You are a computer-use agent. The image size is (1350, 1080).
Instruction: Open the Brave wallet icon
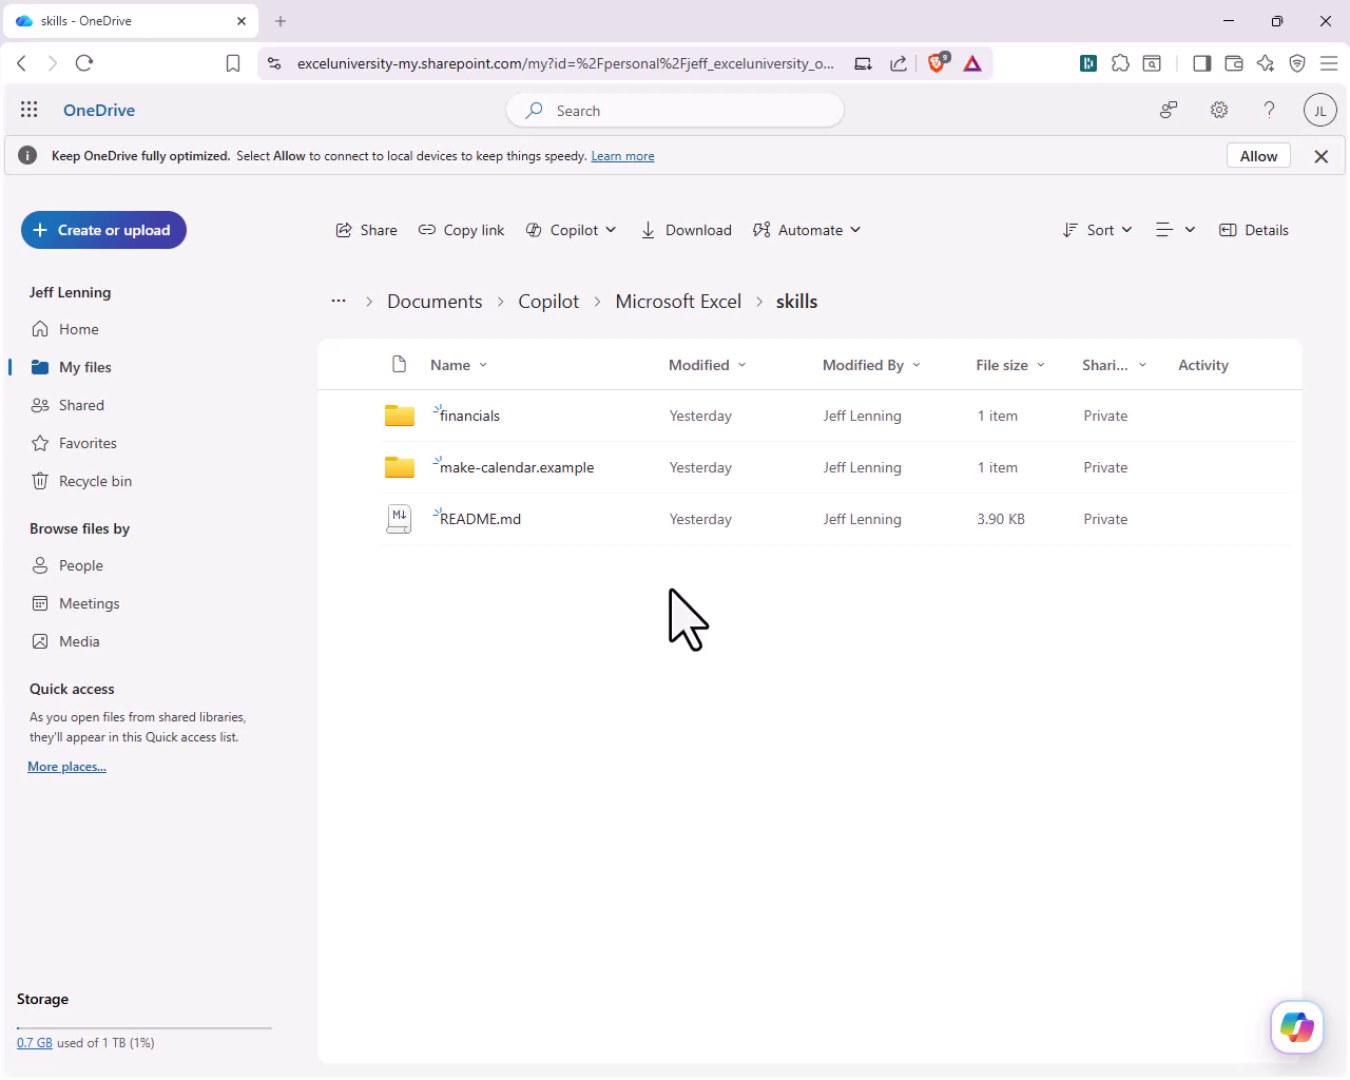click(x=1234, y=63)
